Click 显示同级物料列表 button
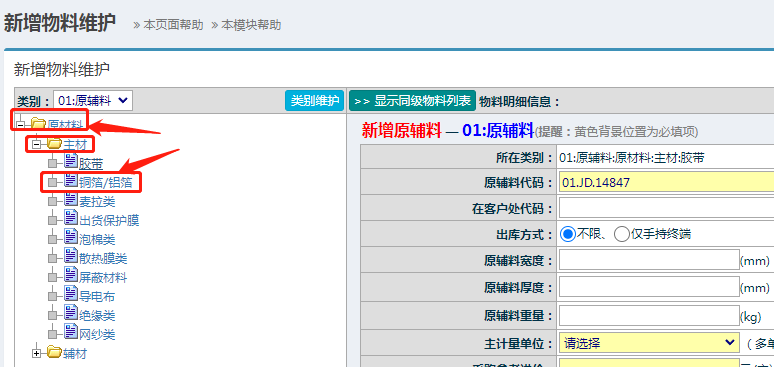This screenshot has width=774, height=367. tap(412, 101)
